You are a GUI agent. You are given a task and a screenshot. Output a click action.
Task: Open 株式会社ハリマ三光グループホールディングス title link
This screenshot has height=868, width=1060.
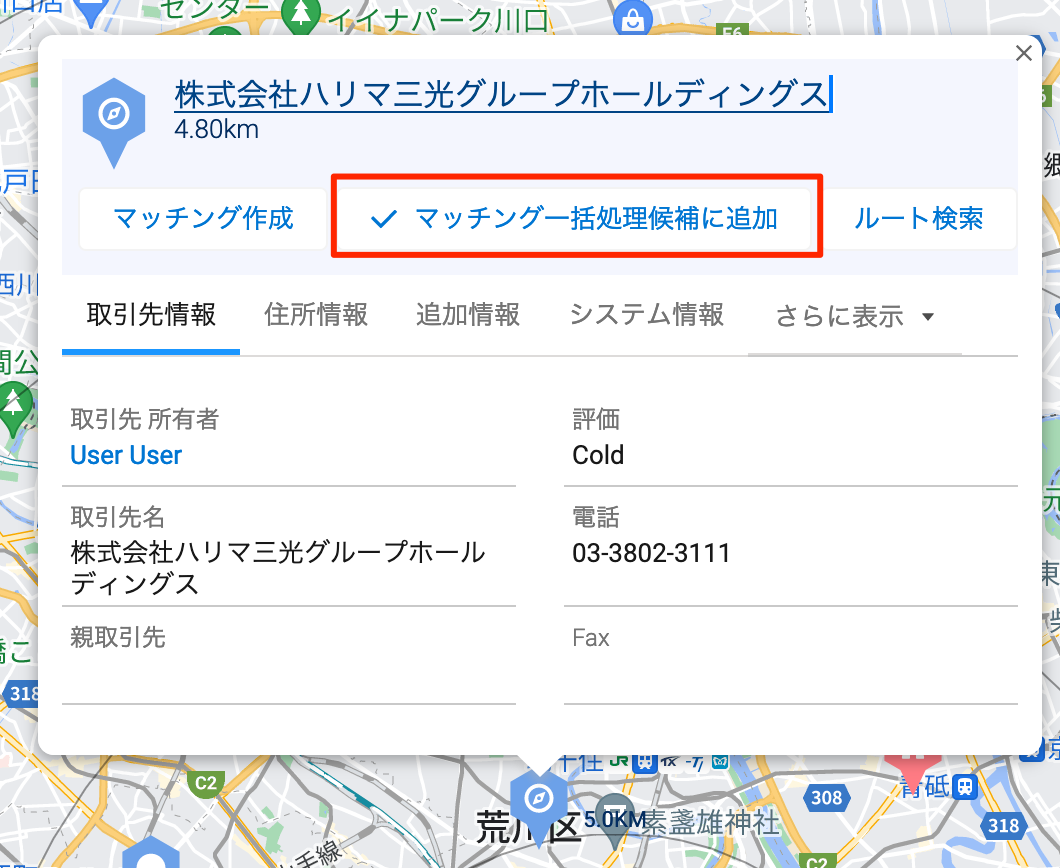(x=502, y=94)
